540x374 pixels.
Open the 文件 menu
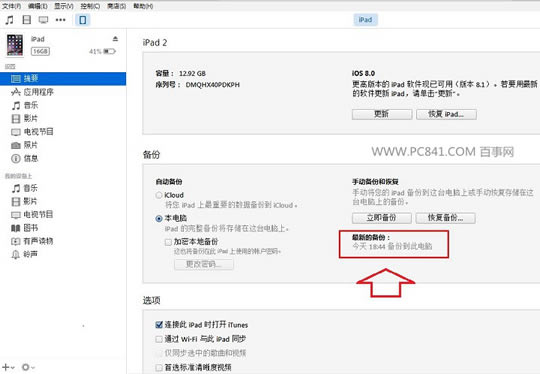[11, 6]
